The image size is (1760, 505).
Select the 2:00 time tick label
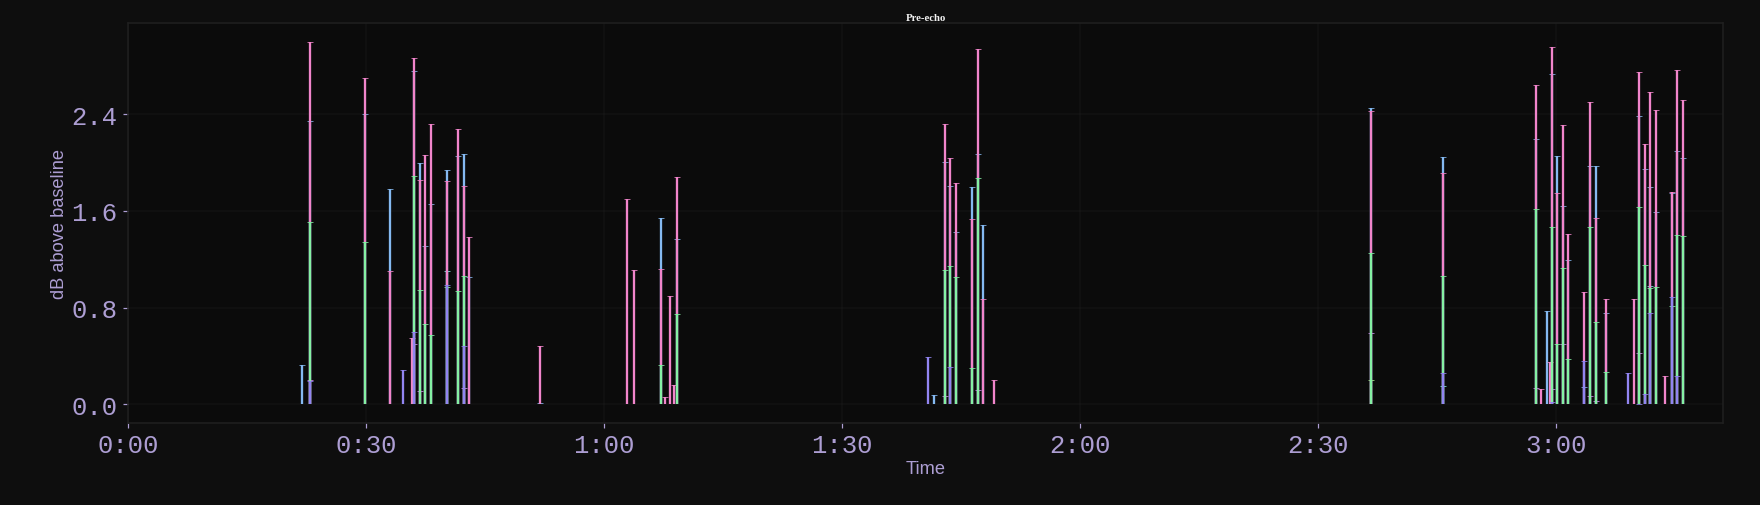tap(1080, 445)
